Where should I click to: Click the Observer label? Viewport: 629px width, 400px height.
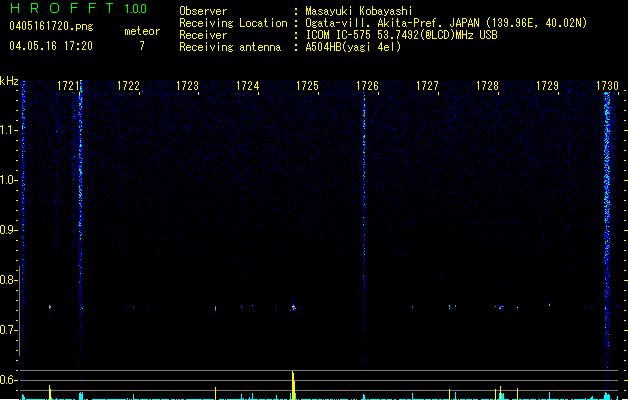click(203, 11)
